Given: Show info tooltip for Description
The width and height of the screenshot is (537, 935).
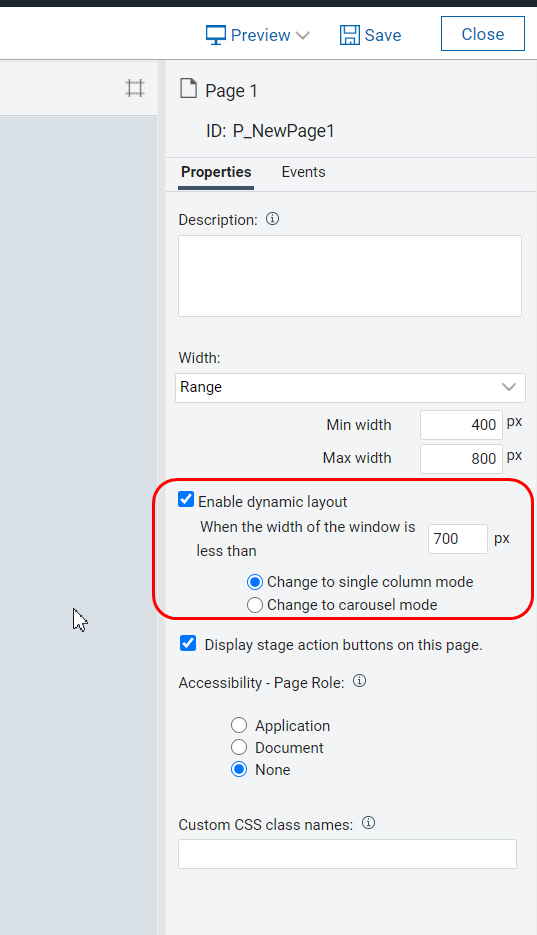Looking at the screenshot, I should [x=272, y=219].
